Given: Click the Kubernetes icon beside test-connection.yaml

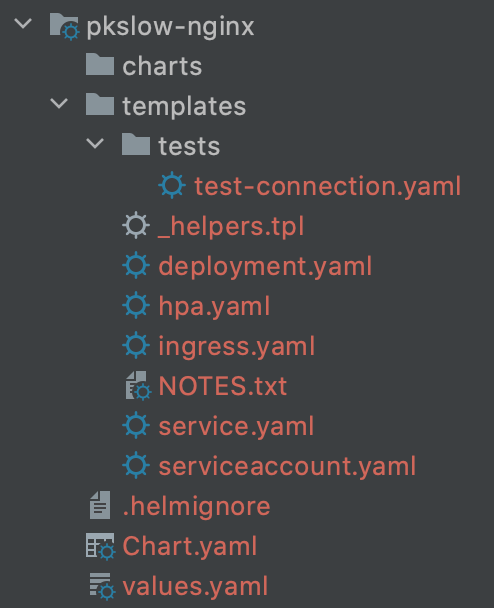Looking at the screenshot, I should [172, 185].
